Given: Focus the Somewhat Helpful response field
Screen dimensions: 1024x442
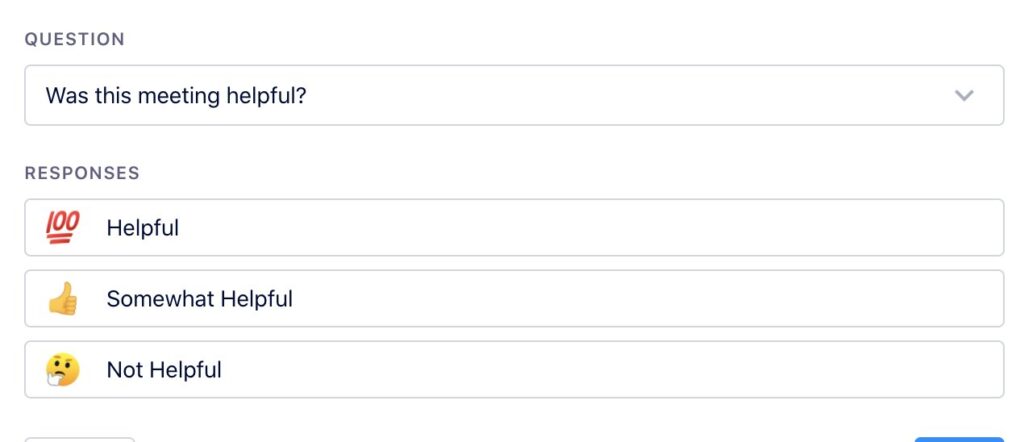Looking at the screenshot, I should [514, 299].
